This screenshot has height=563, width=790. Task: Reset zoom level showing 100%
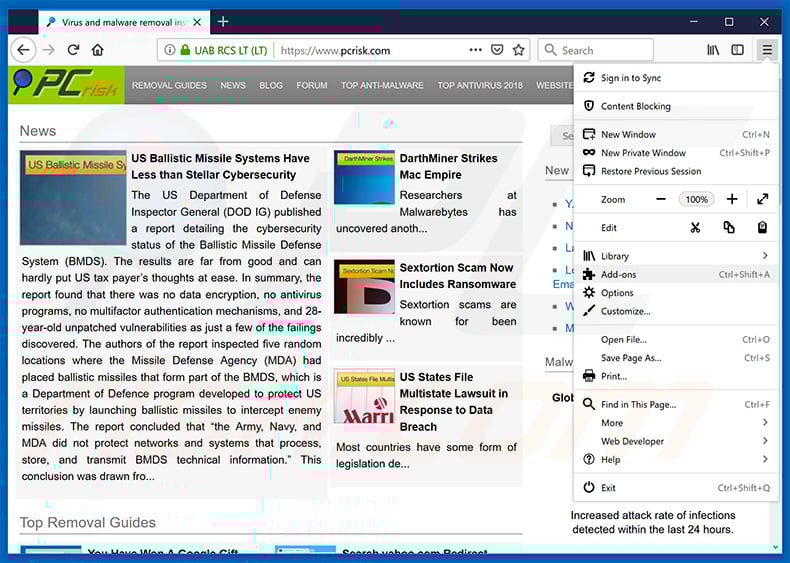(x=696, y=199)
